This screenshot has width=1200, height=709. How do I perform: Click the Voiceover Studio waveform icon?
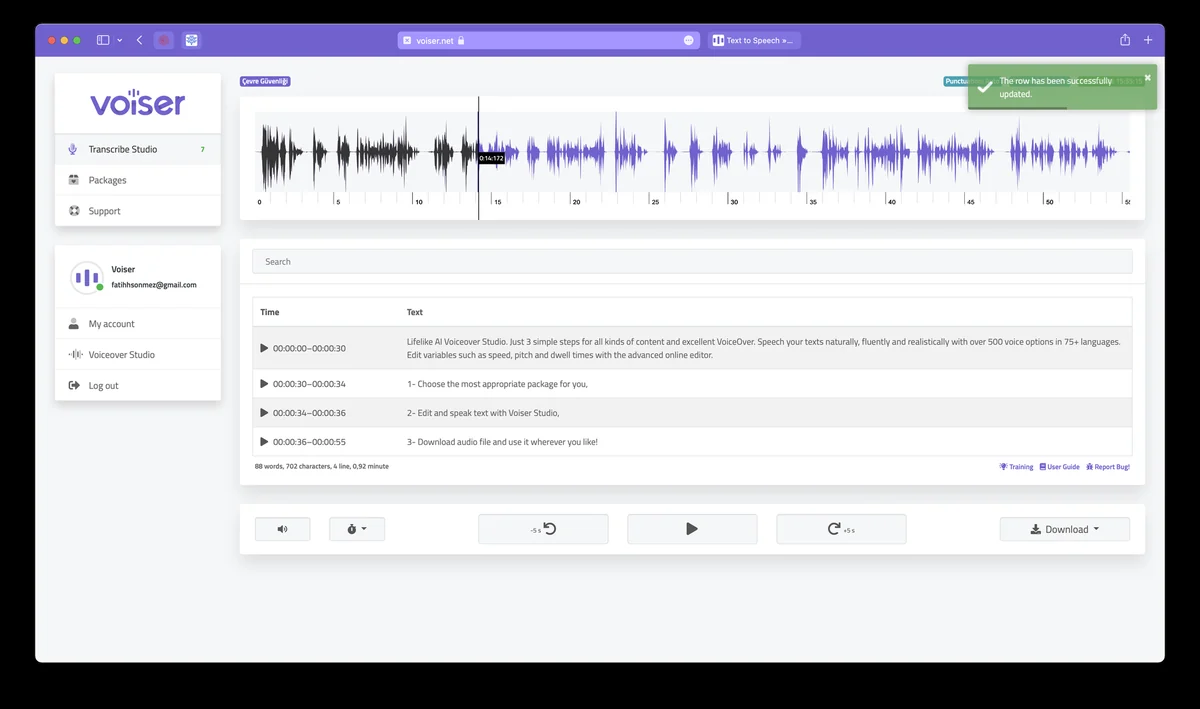74,355
